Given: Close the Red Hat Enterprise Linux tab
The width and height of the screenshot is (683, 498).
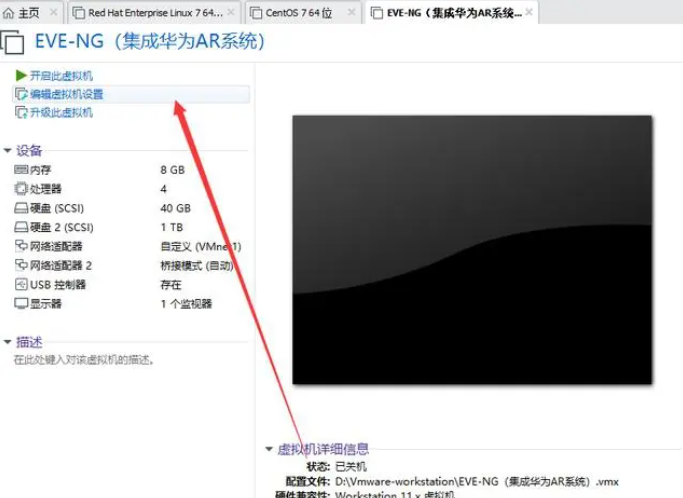Looking at the screenshot, I should pos(231,12).
